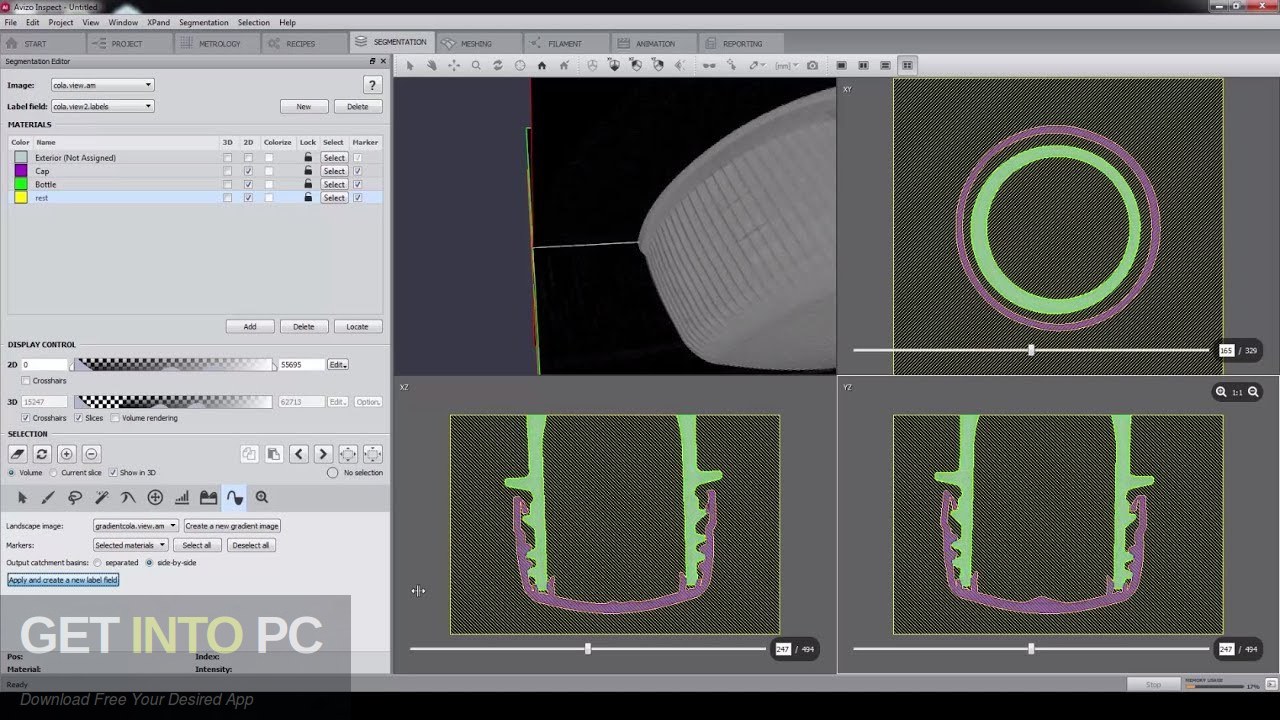Open the Image dropdown cola.view.am
Image resolution: width=1280 pixels, height=720 pixels.
102,85
